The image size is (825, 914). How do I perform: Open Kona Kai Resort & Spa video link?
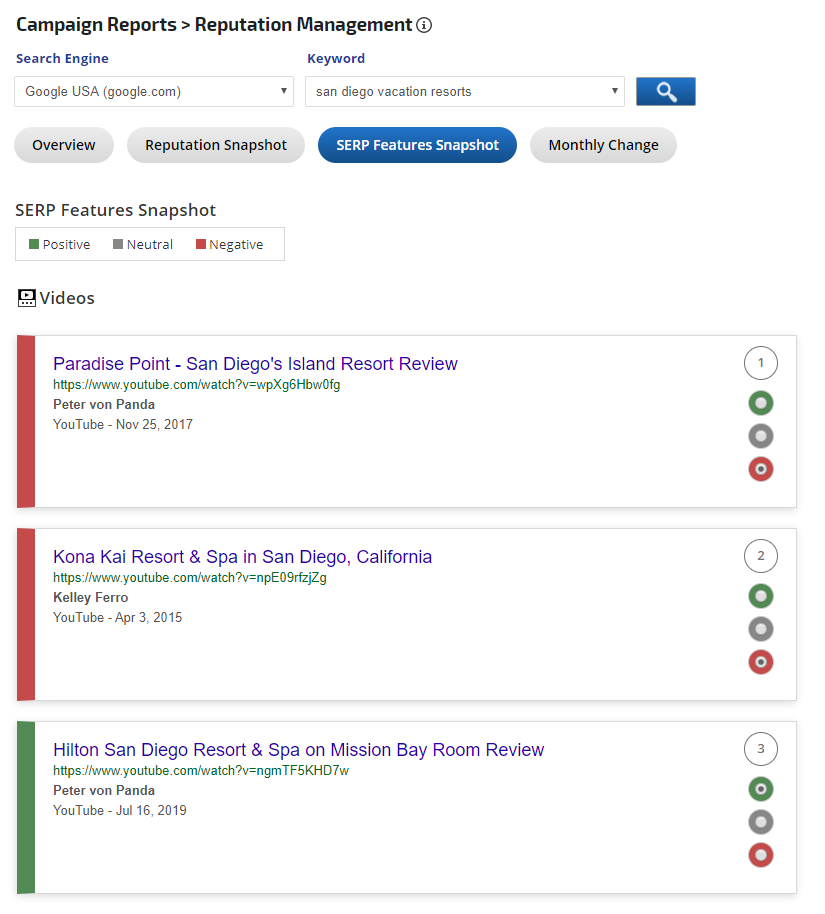click(x=242, y=557)
